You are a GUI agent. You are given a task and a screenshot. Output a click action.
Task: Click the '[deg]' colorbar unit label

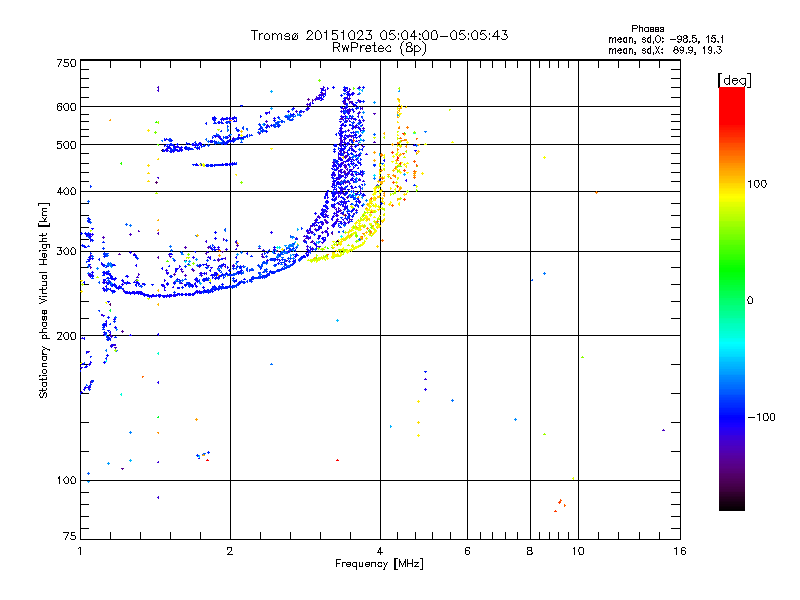coord(734,80)
